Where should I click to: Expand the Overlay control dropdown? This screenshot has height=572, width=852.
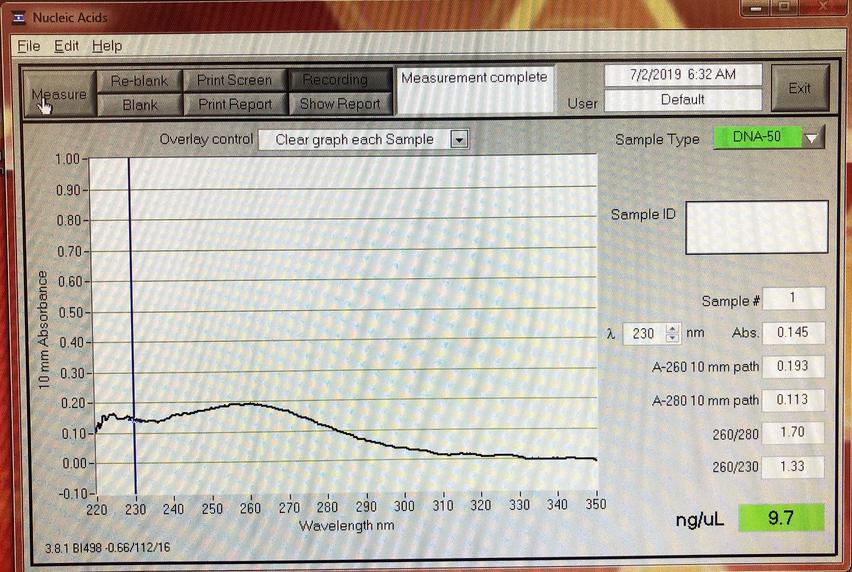(459, 140)
